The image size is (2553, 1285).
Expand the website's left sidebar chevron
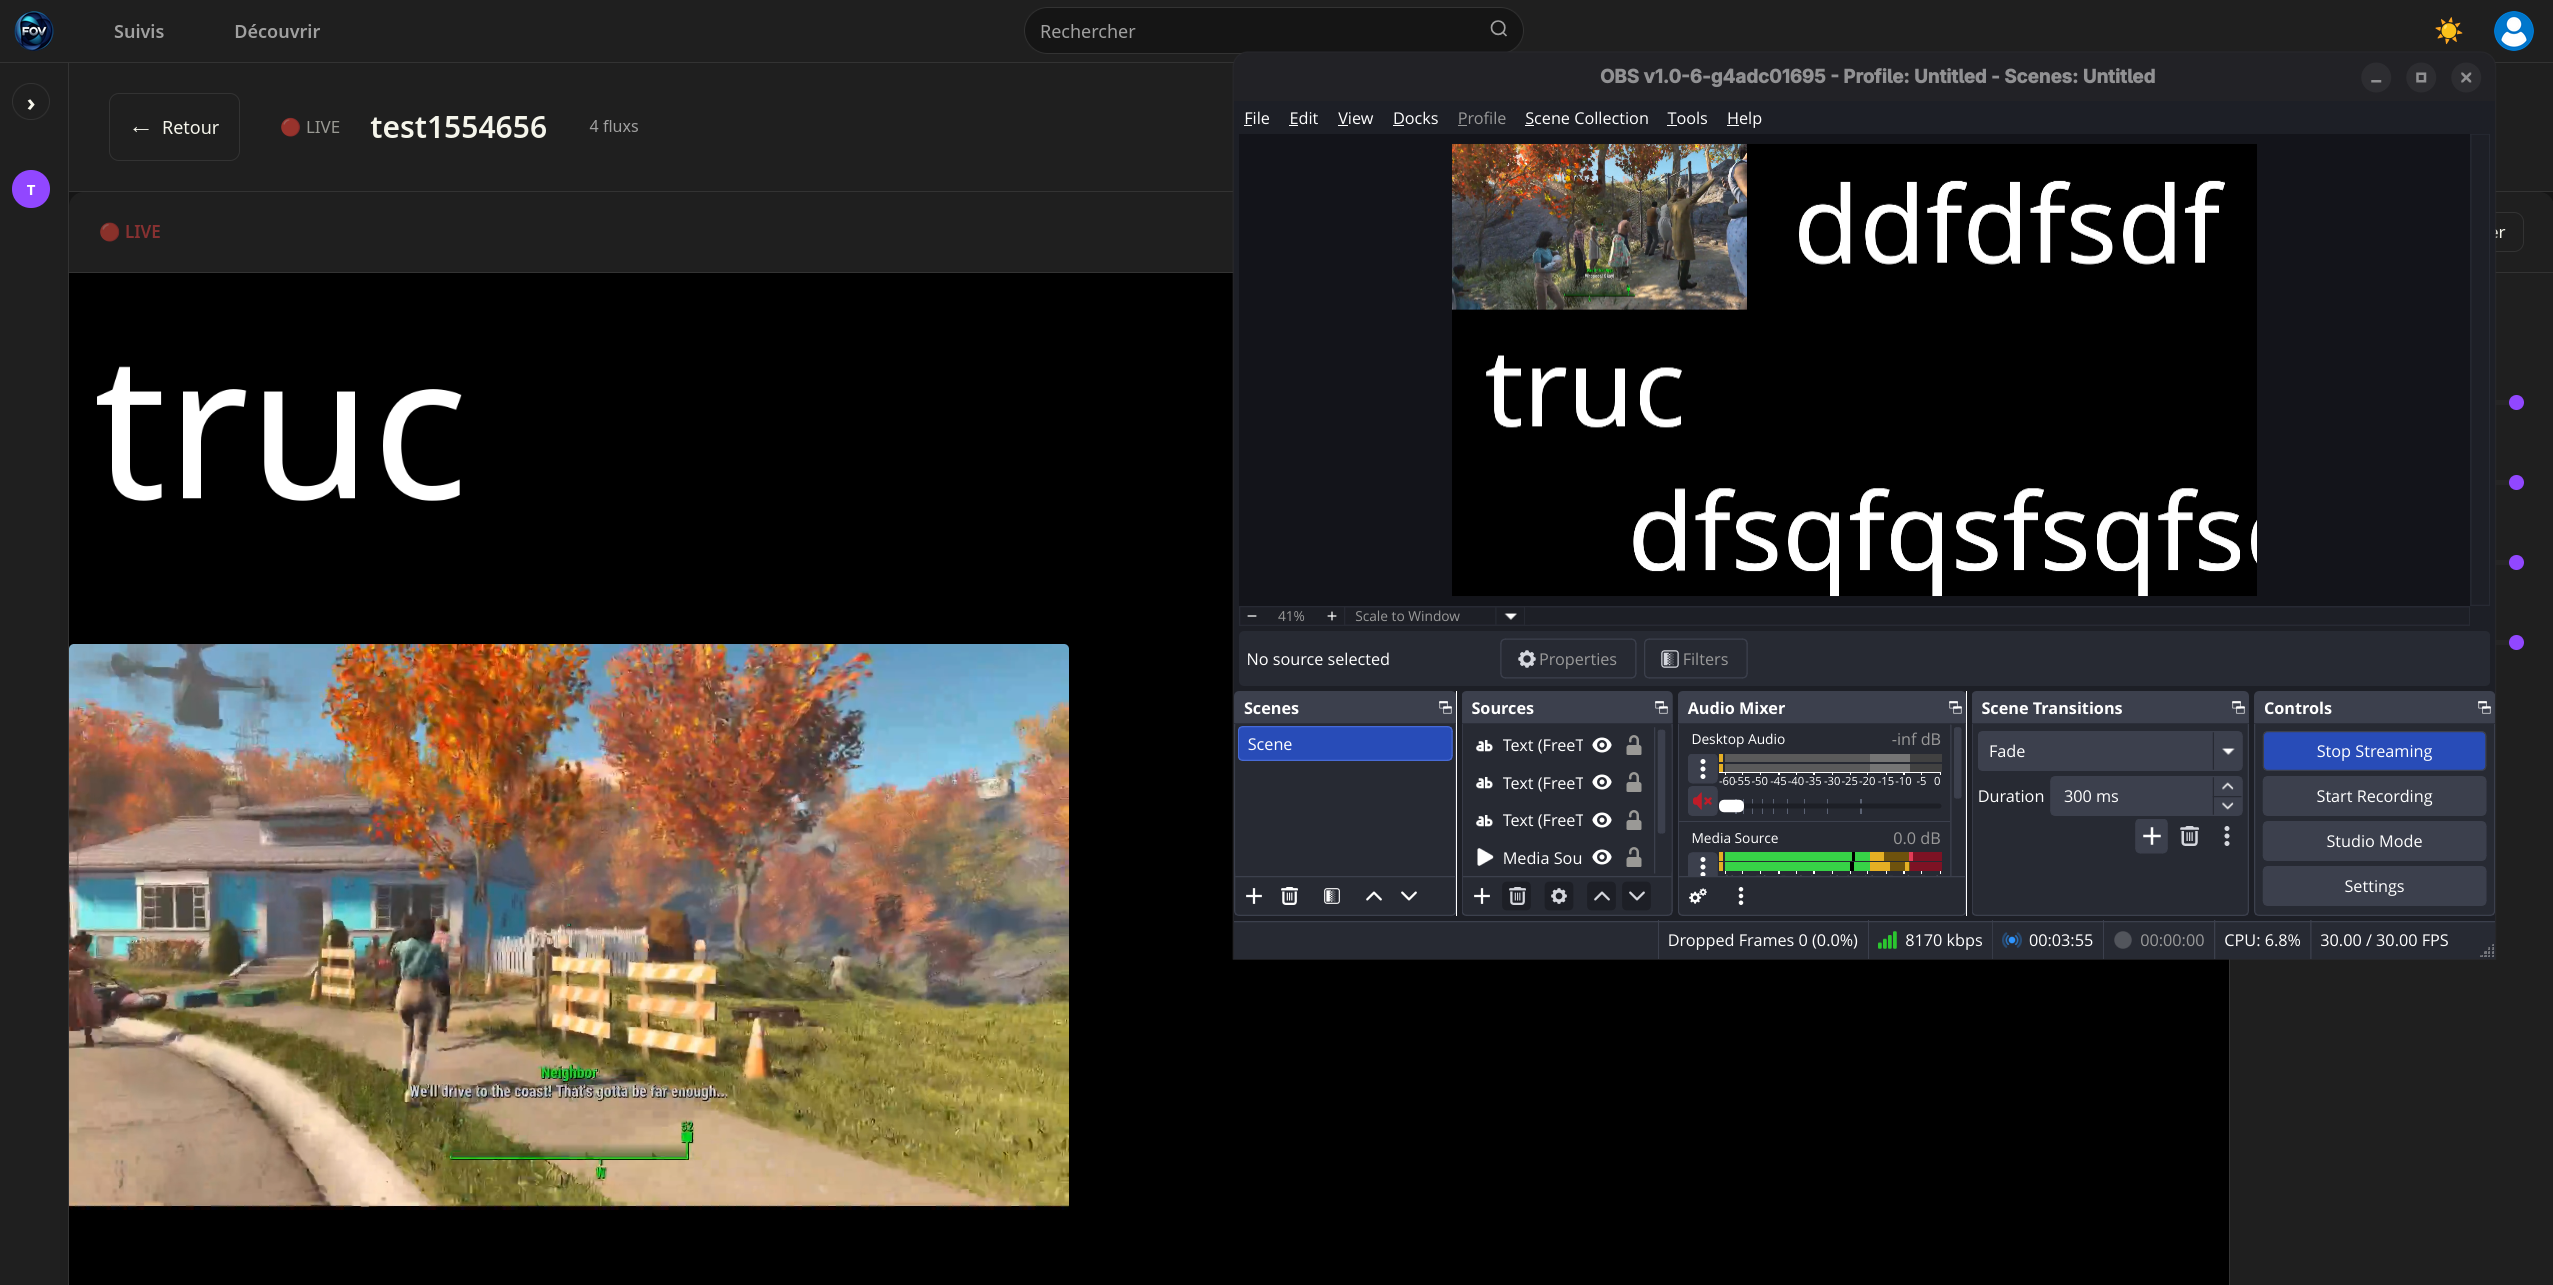[x=31, y=104]
